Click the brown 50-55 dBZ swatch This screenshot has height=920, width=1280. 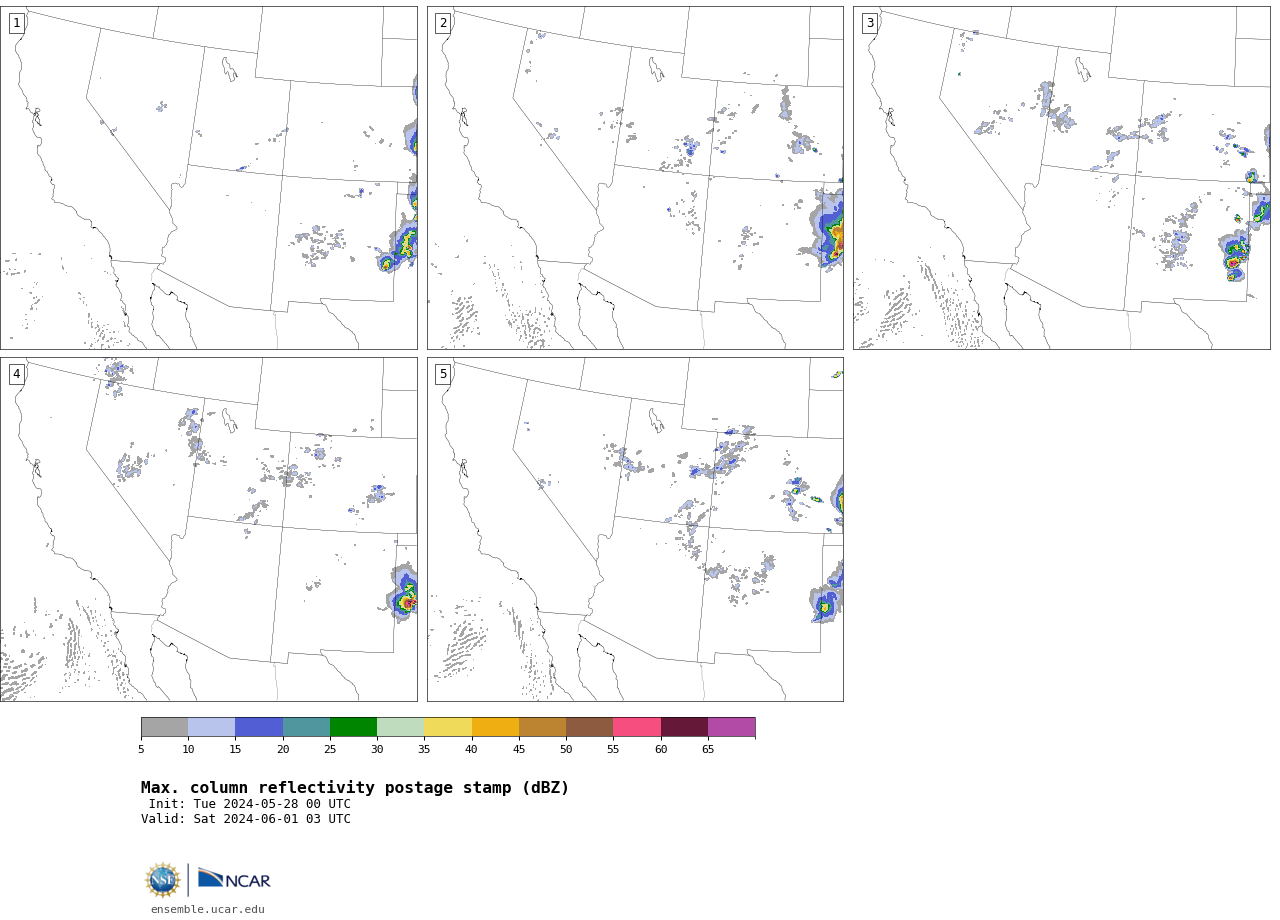pos(590,727)
